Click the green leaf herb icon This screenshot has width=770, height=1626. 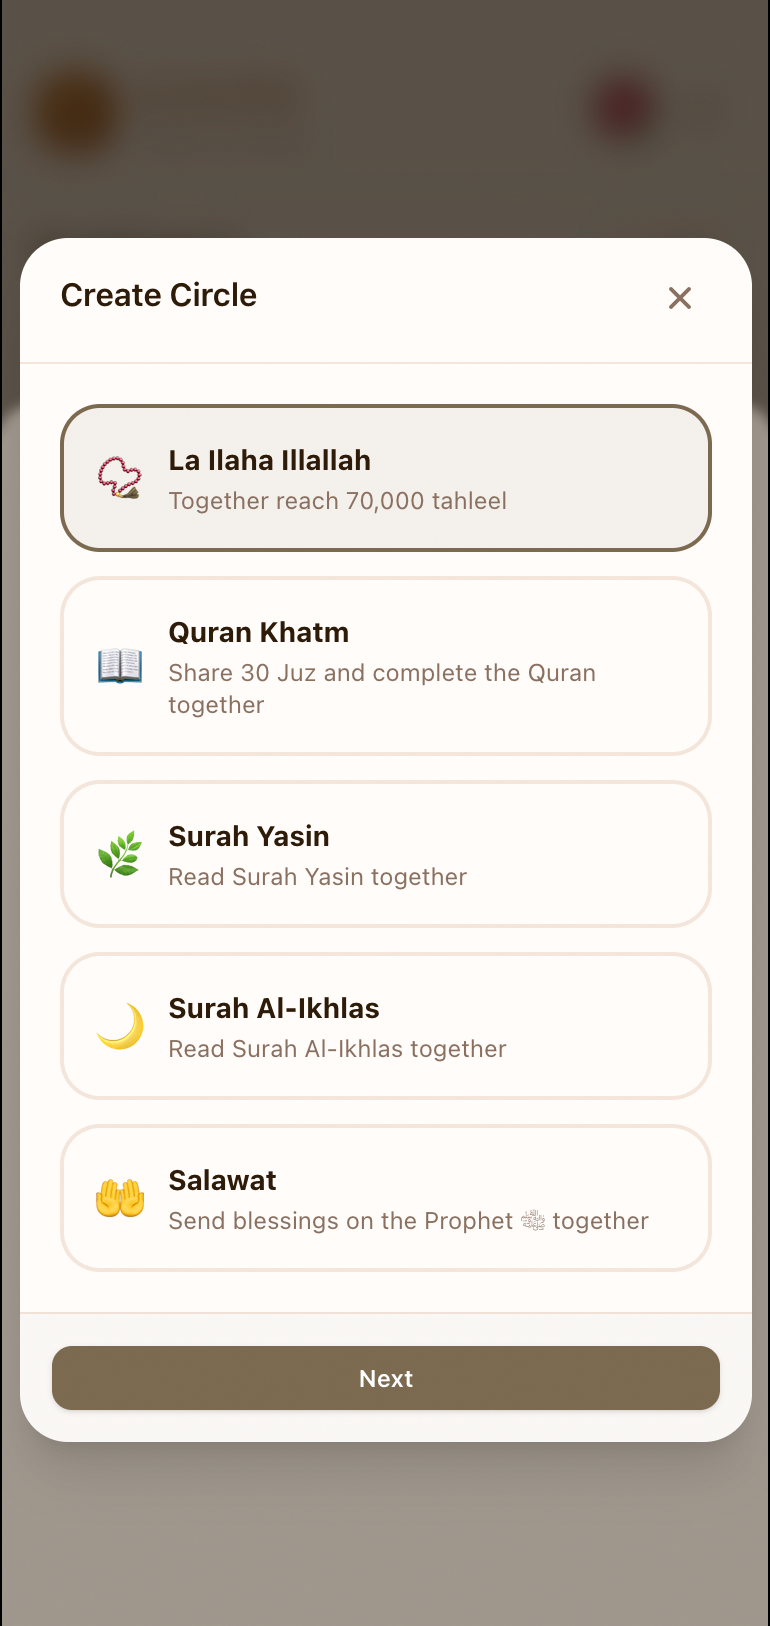click(120, 855)
